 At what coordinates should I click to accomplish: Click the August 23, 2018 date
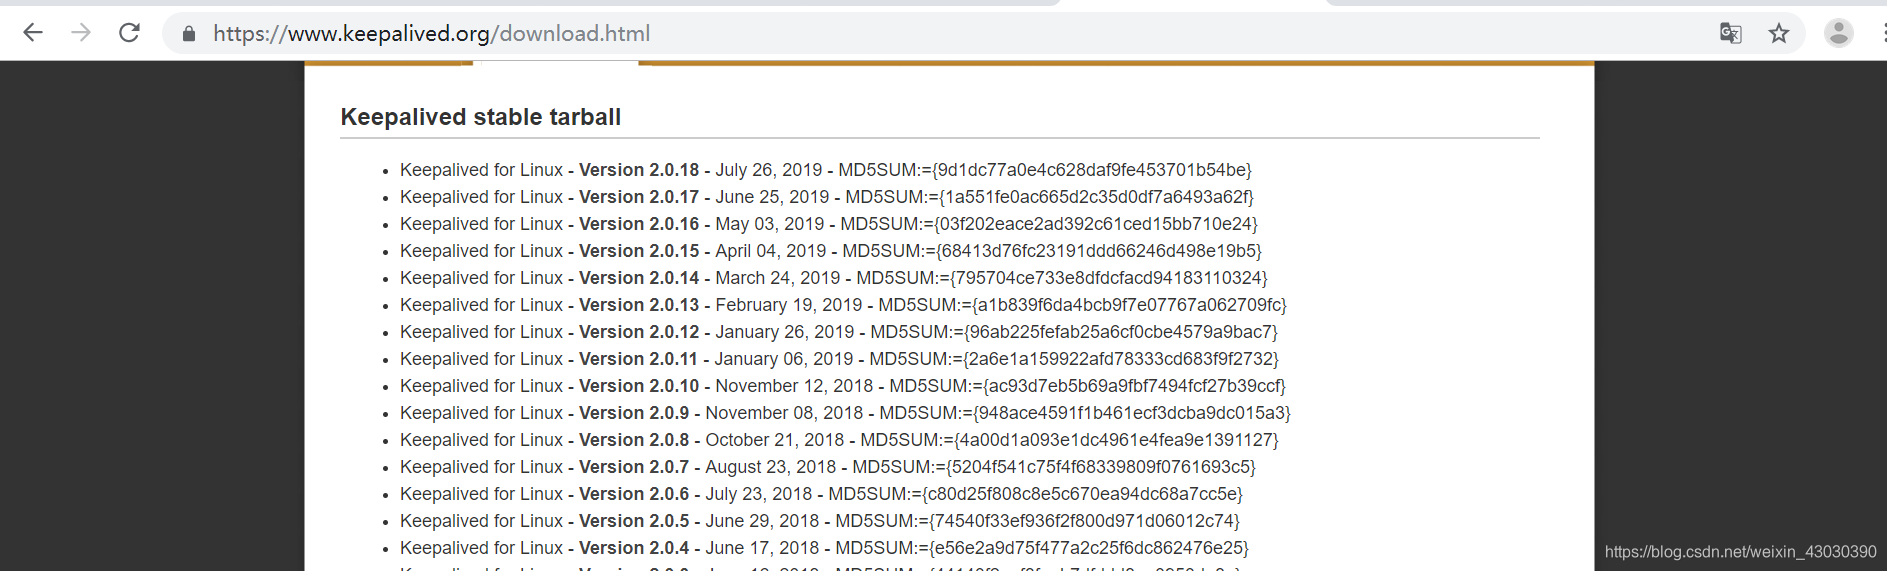[x=770, y=467]
